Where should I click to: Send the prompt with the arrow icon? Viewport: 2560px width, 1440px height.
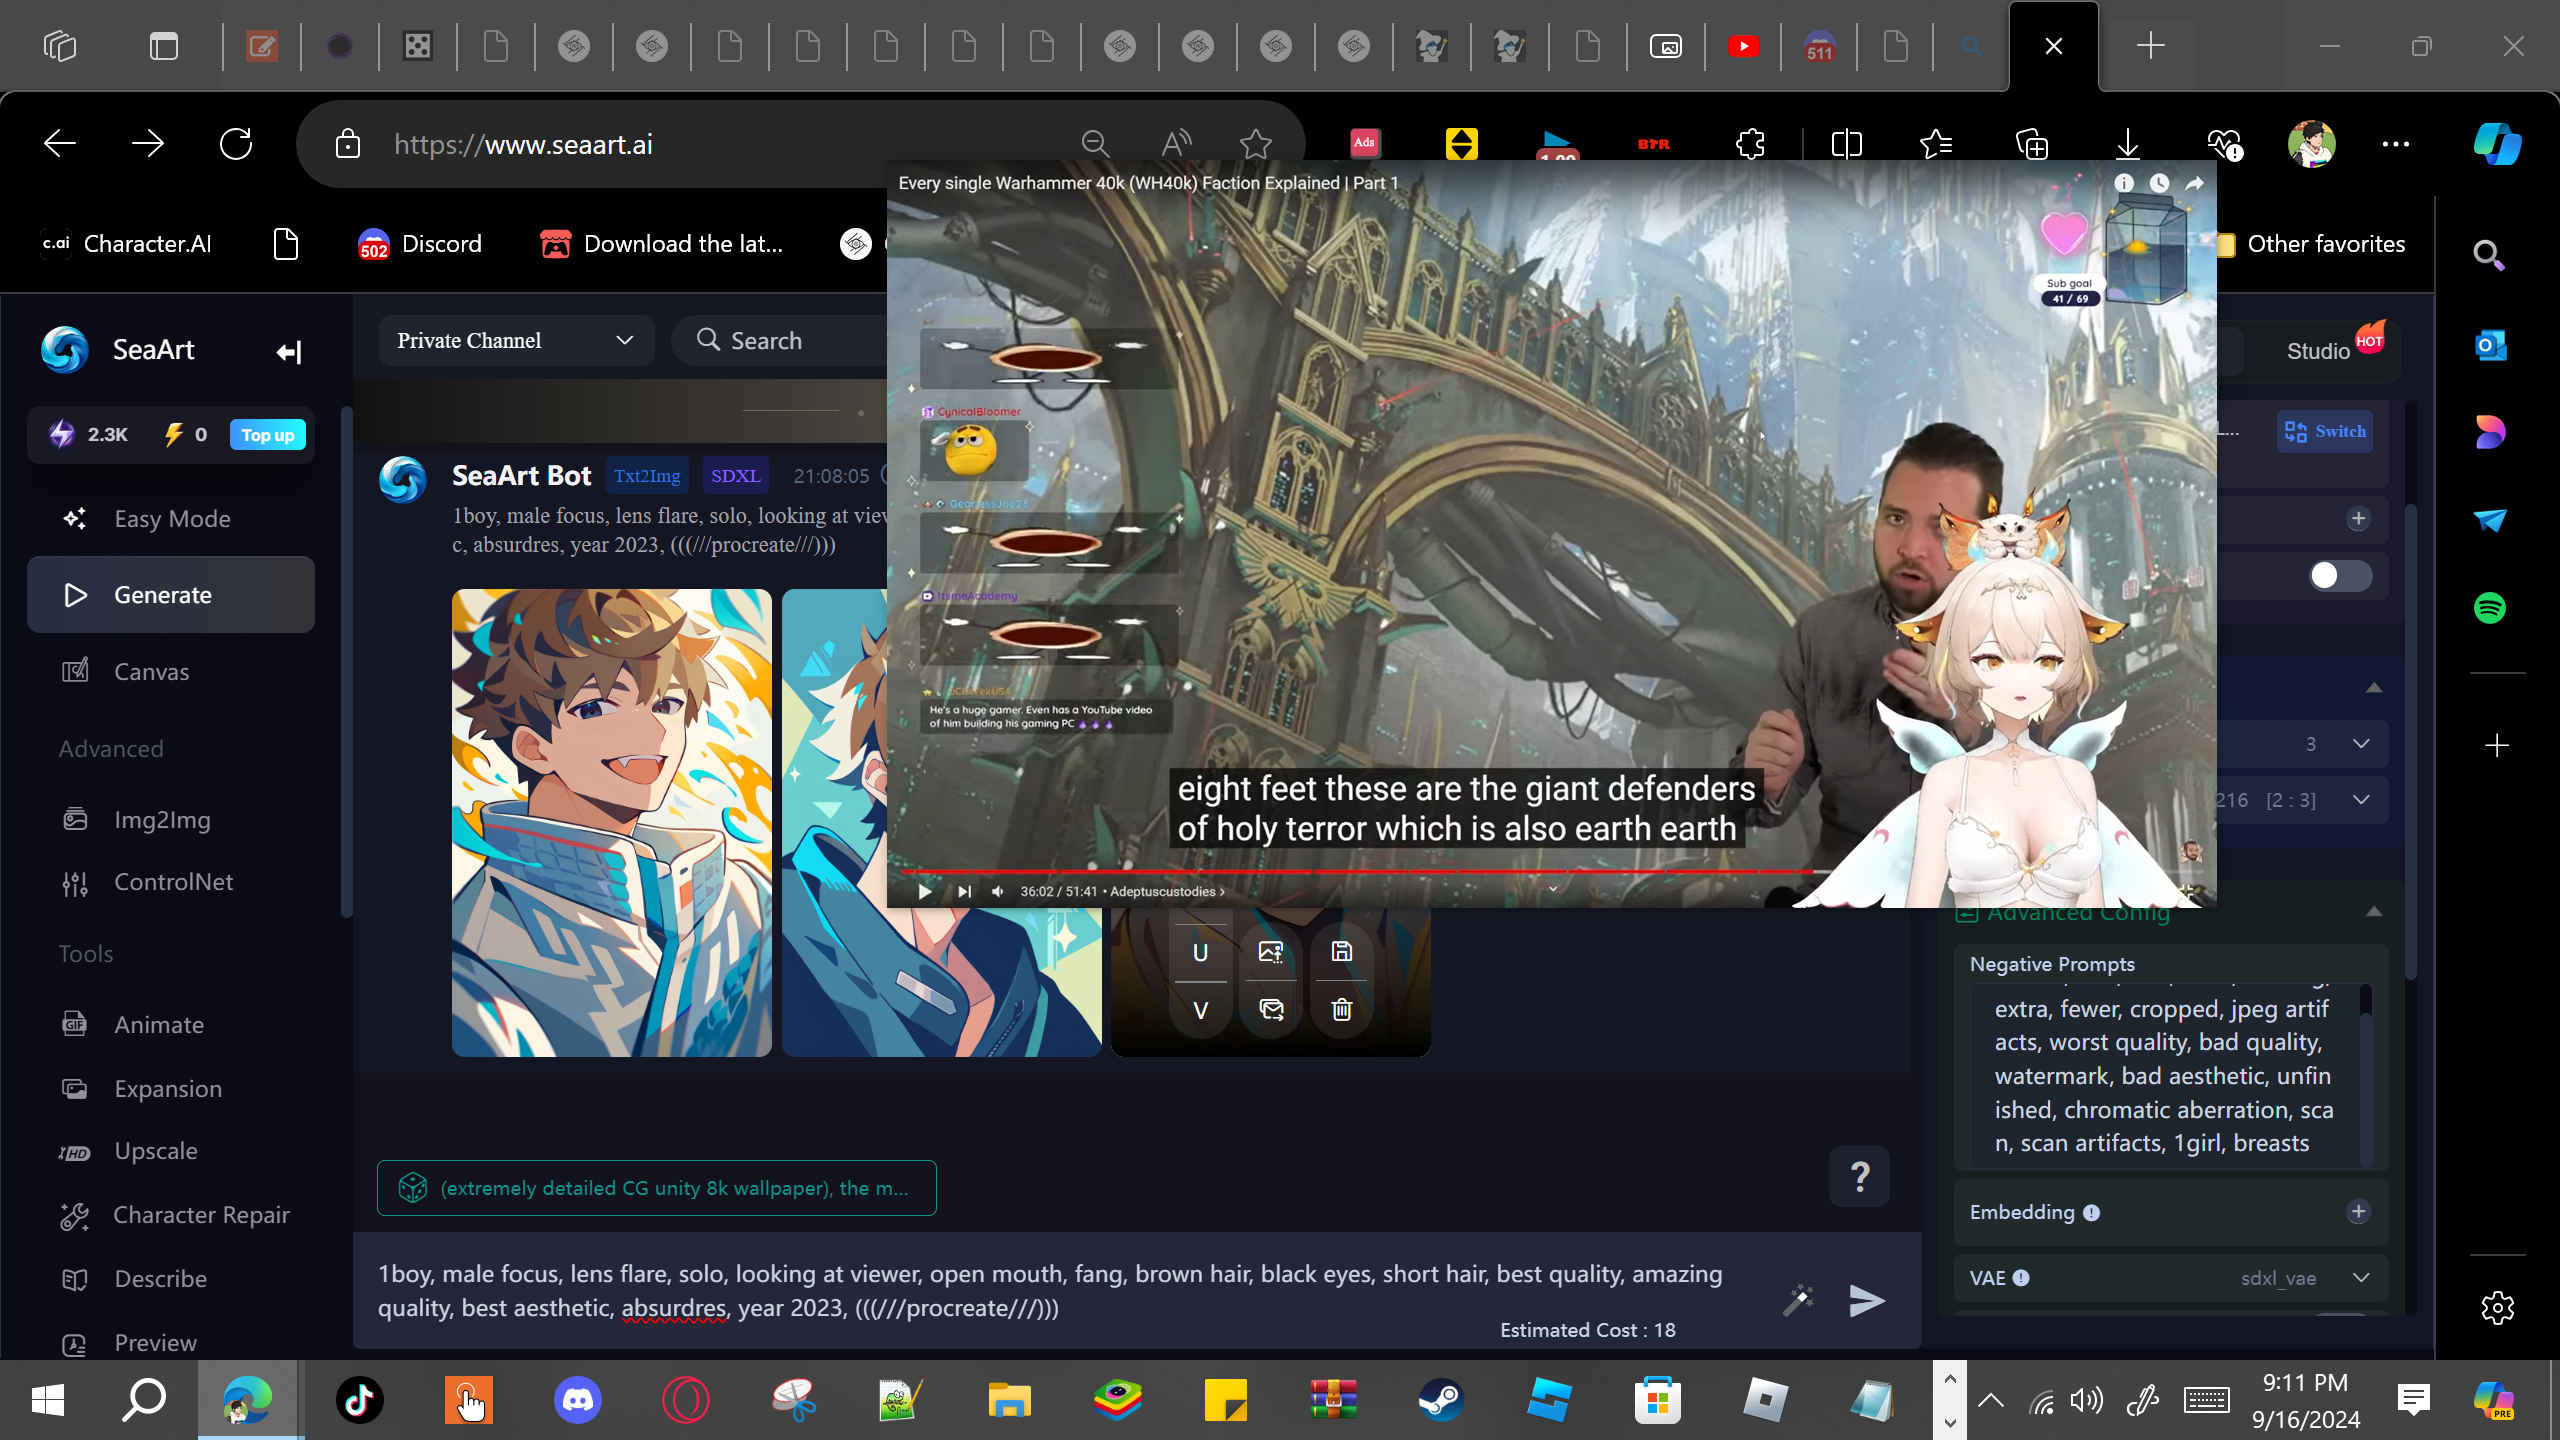pos(1867,1300)
